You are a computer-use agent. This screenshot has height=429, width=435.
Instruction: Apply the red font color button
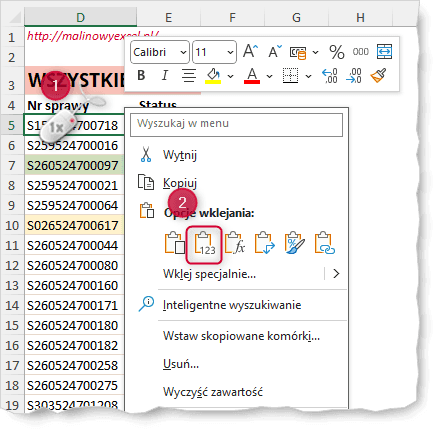252,76
